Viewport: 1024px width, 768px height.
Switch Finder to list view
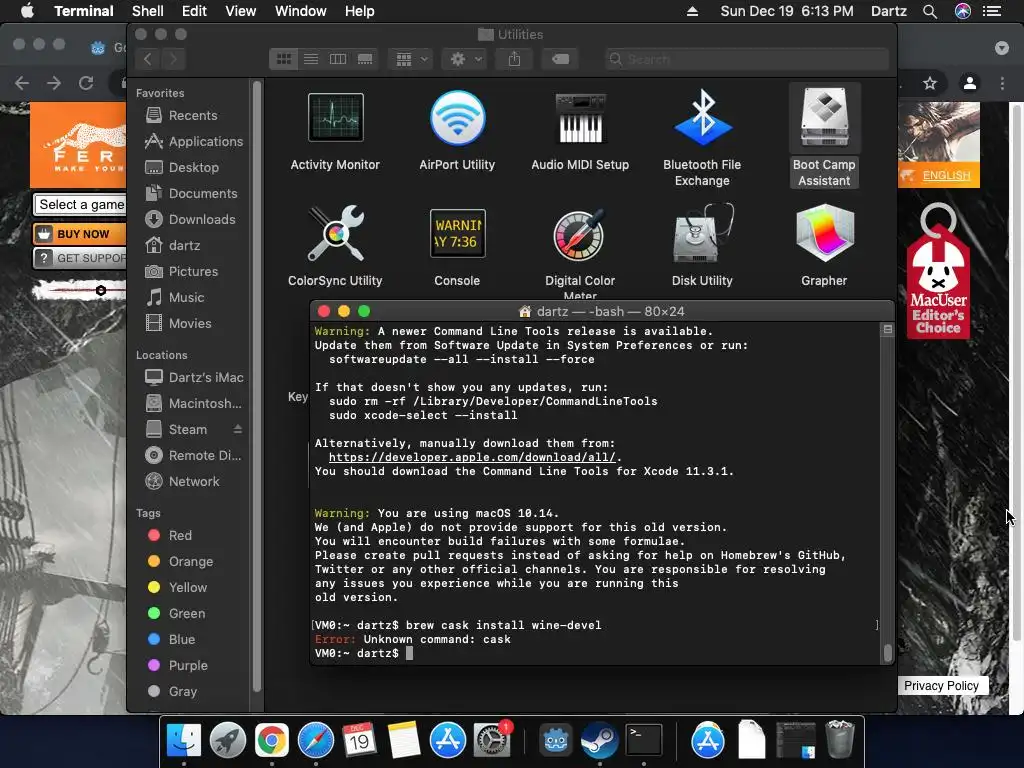click(x=311, y=59)
